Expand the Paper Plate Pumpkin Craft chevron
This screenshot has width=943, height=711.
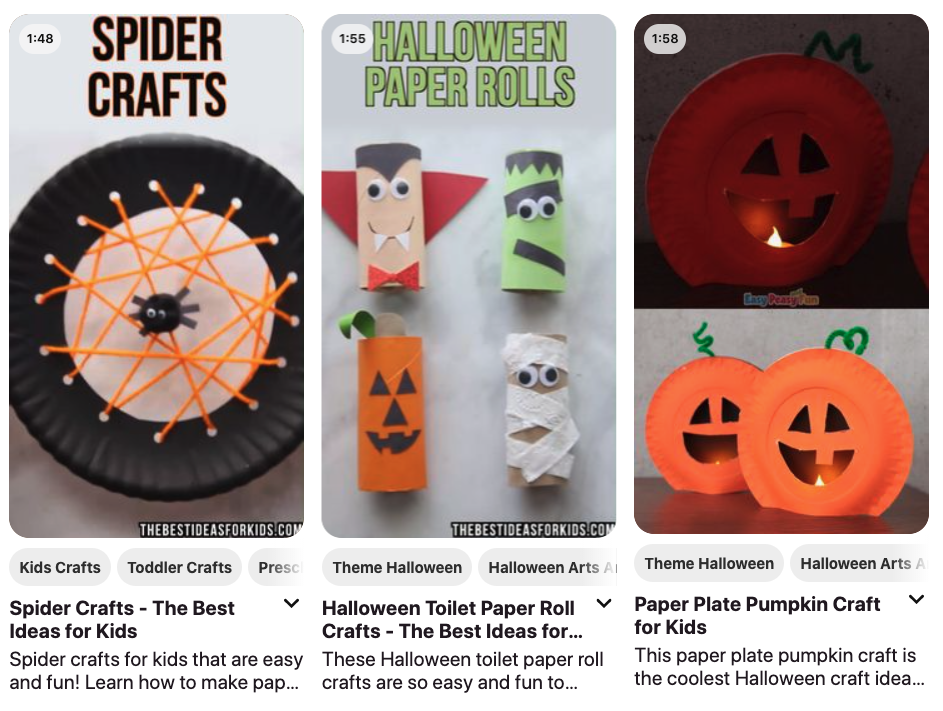pos(916,599)
